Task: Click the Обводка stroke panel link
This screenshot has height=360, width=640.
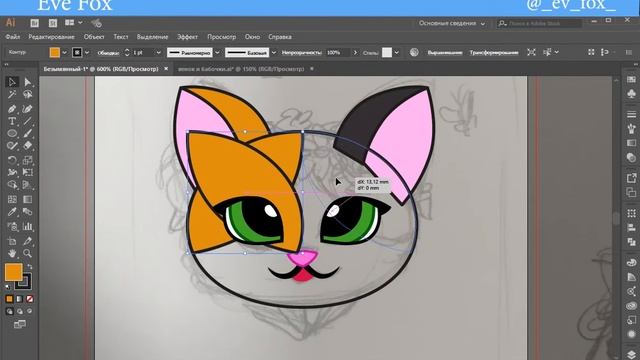Action: (108, 53)
